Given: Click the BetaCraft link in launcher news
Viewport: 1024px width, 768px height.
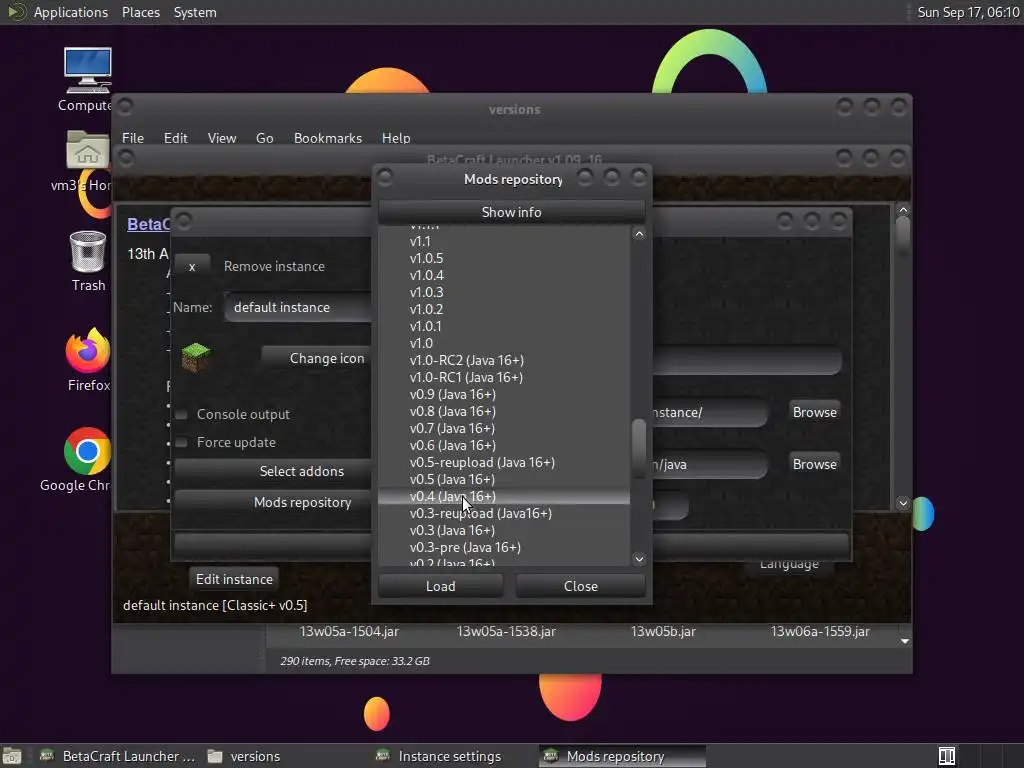Looking at the screenshot, I should 148,224.
